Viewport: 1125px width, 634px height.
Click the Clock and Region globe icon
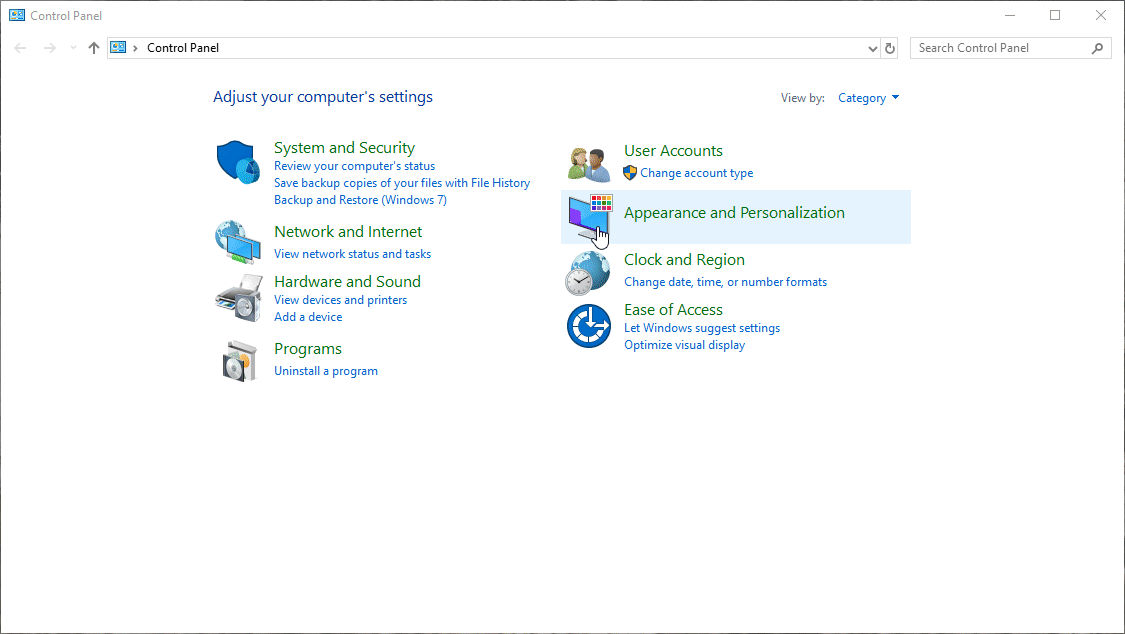pyautogui.click(x=588, y=272)
